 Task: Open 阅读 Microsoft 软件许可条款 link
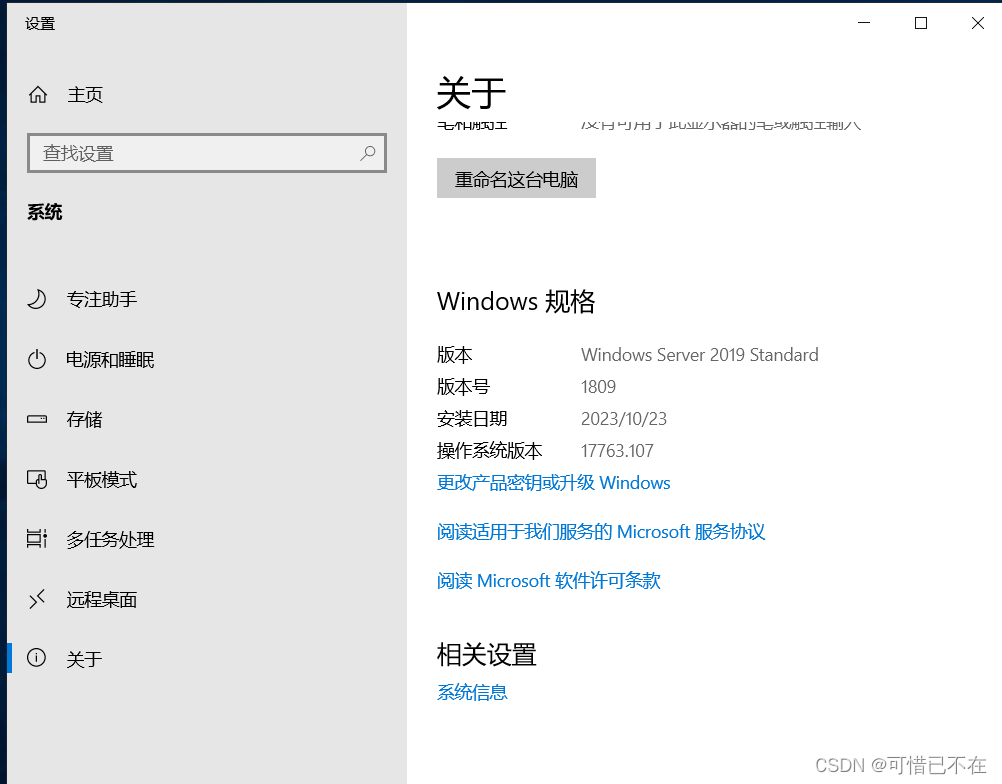point(548,580)
